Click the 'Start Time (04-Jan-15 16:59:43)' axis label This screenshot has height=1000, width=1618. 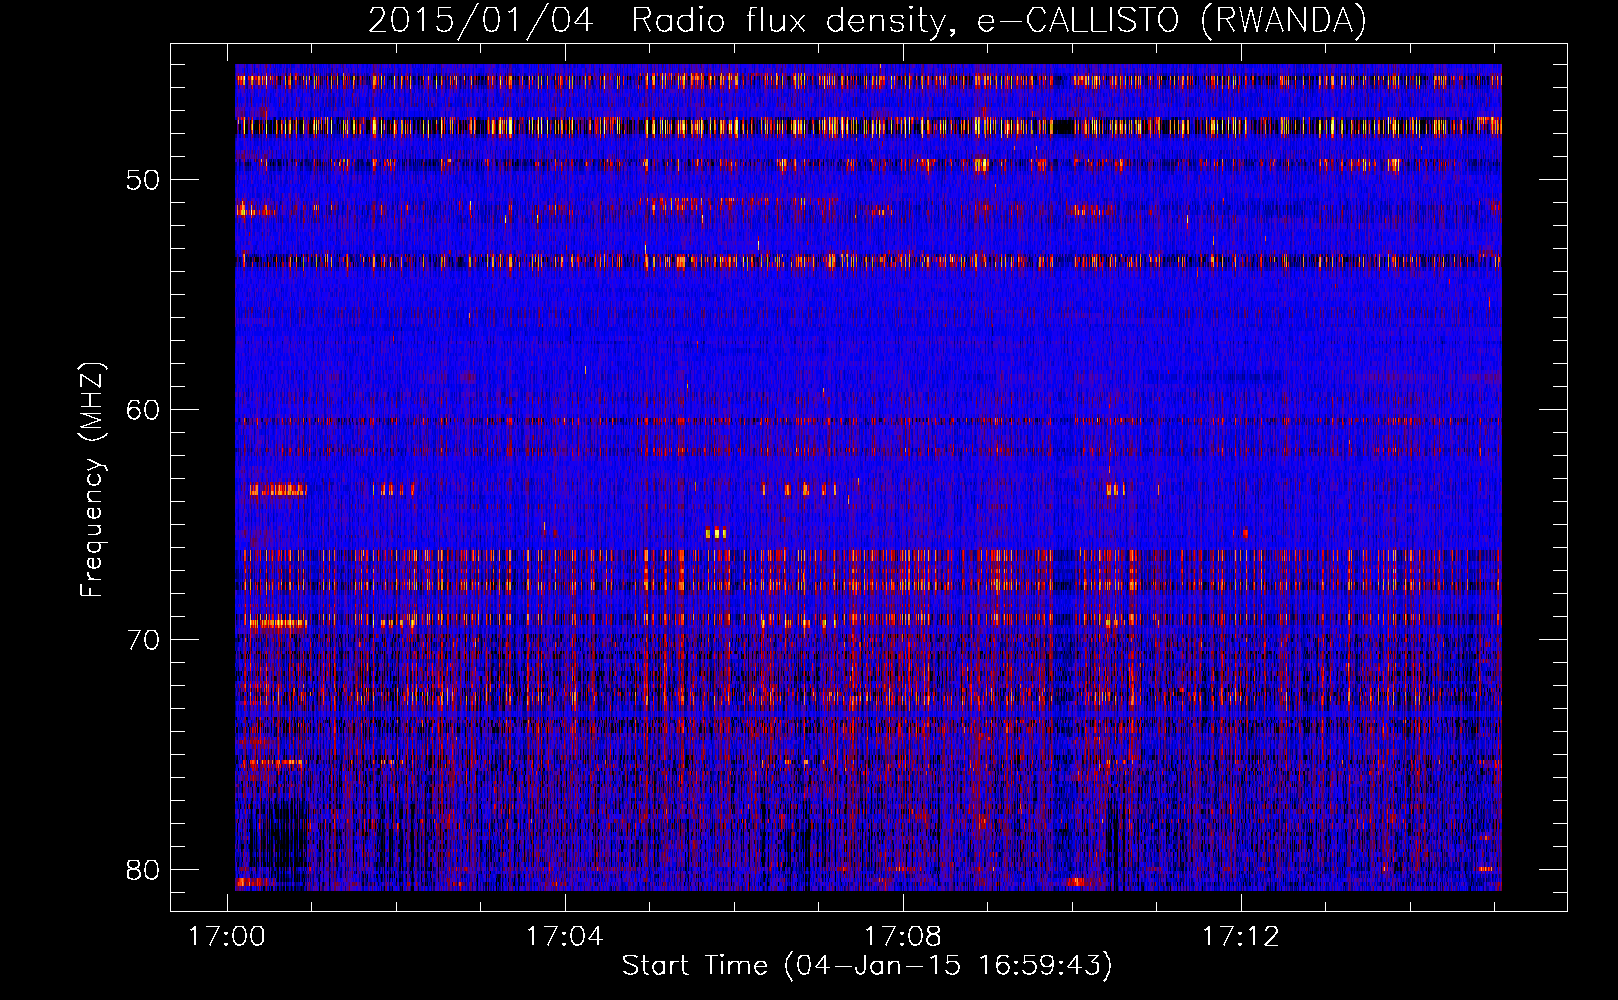pos(867,966)
